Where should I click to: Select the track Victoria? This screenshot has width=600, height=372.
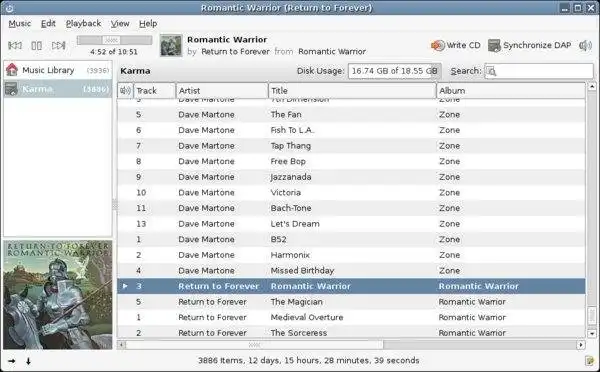(351, 193)
